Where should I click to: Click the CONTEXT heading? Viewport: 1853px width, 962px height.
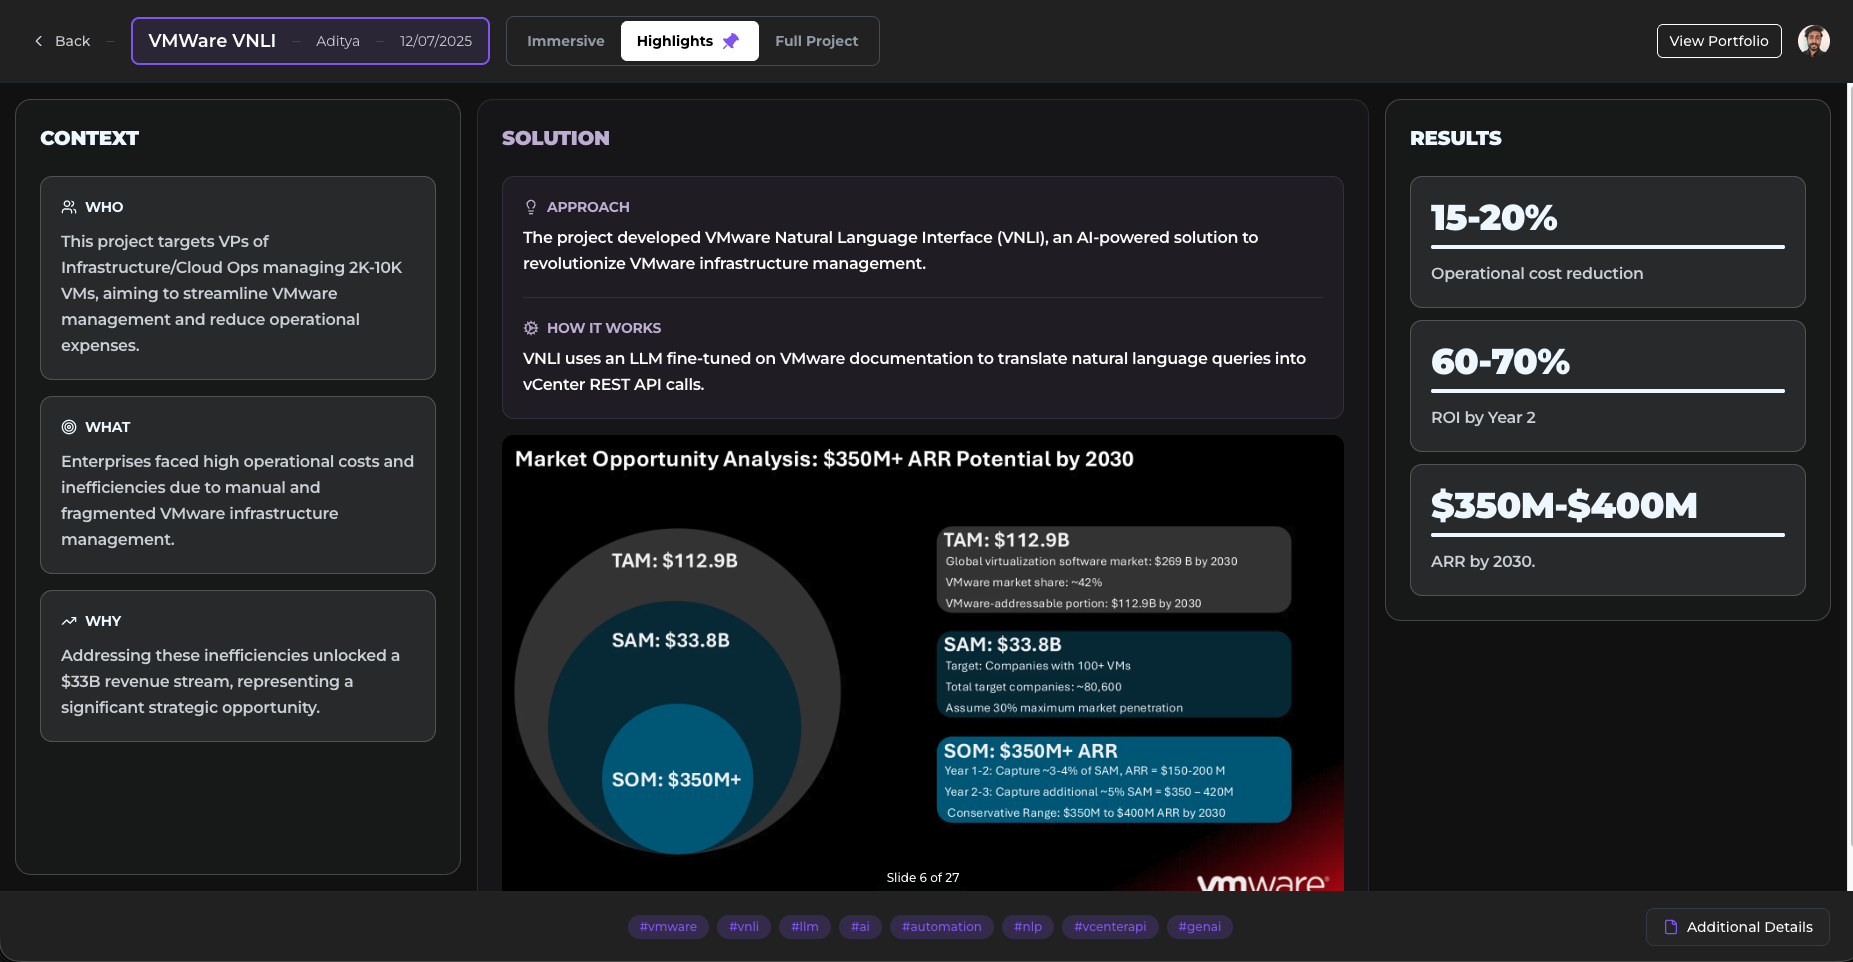tap(90, 138)
